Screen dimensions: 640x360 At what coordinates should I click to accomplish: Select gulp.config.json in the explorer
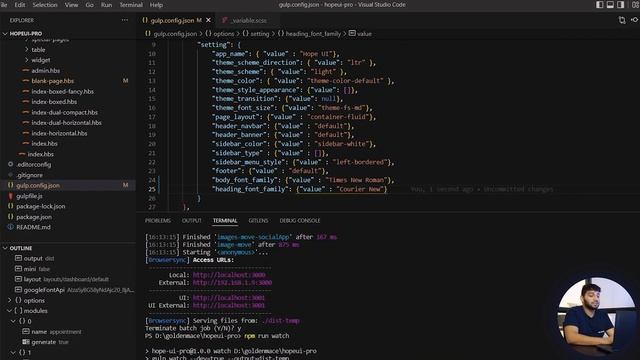point(38,185)
